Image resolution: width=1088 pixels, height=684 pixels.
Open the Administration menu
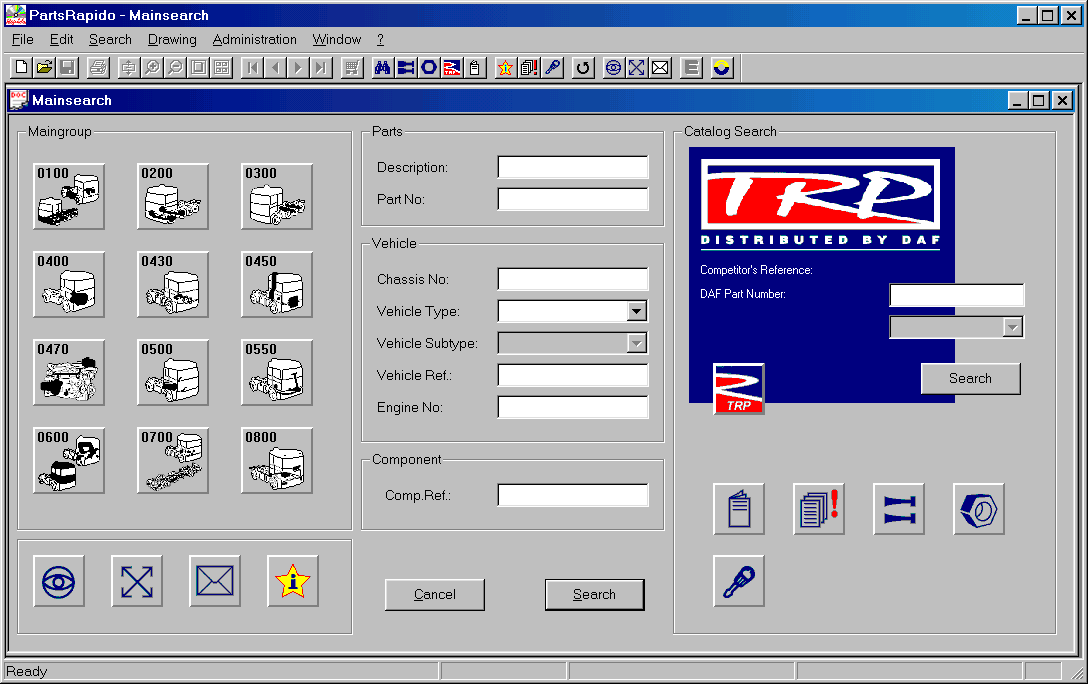click(255, 40)
